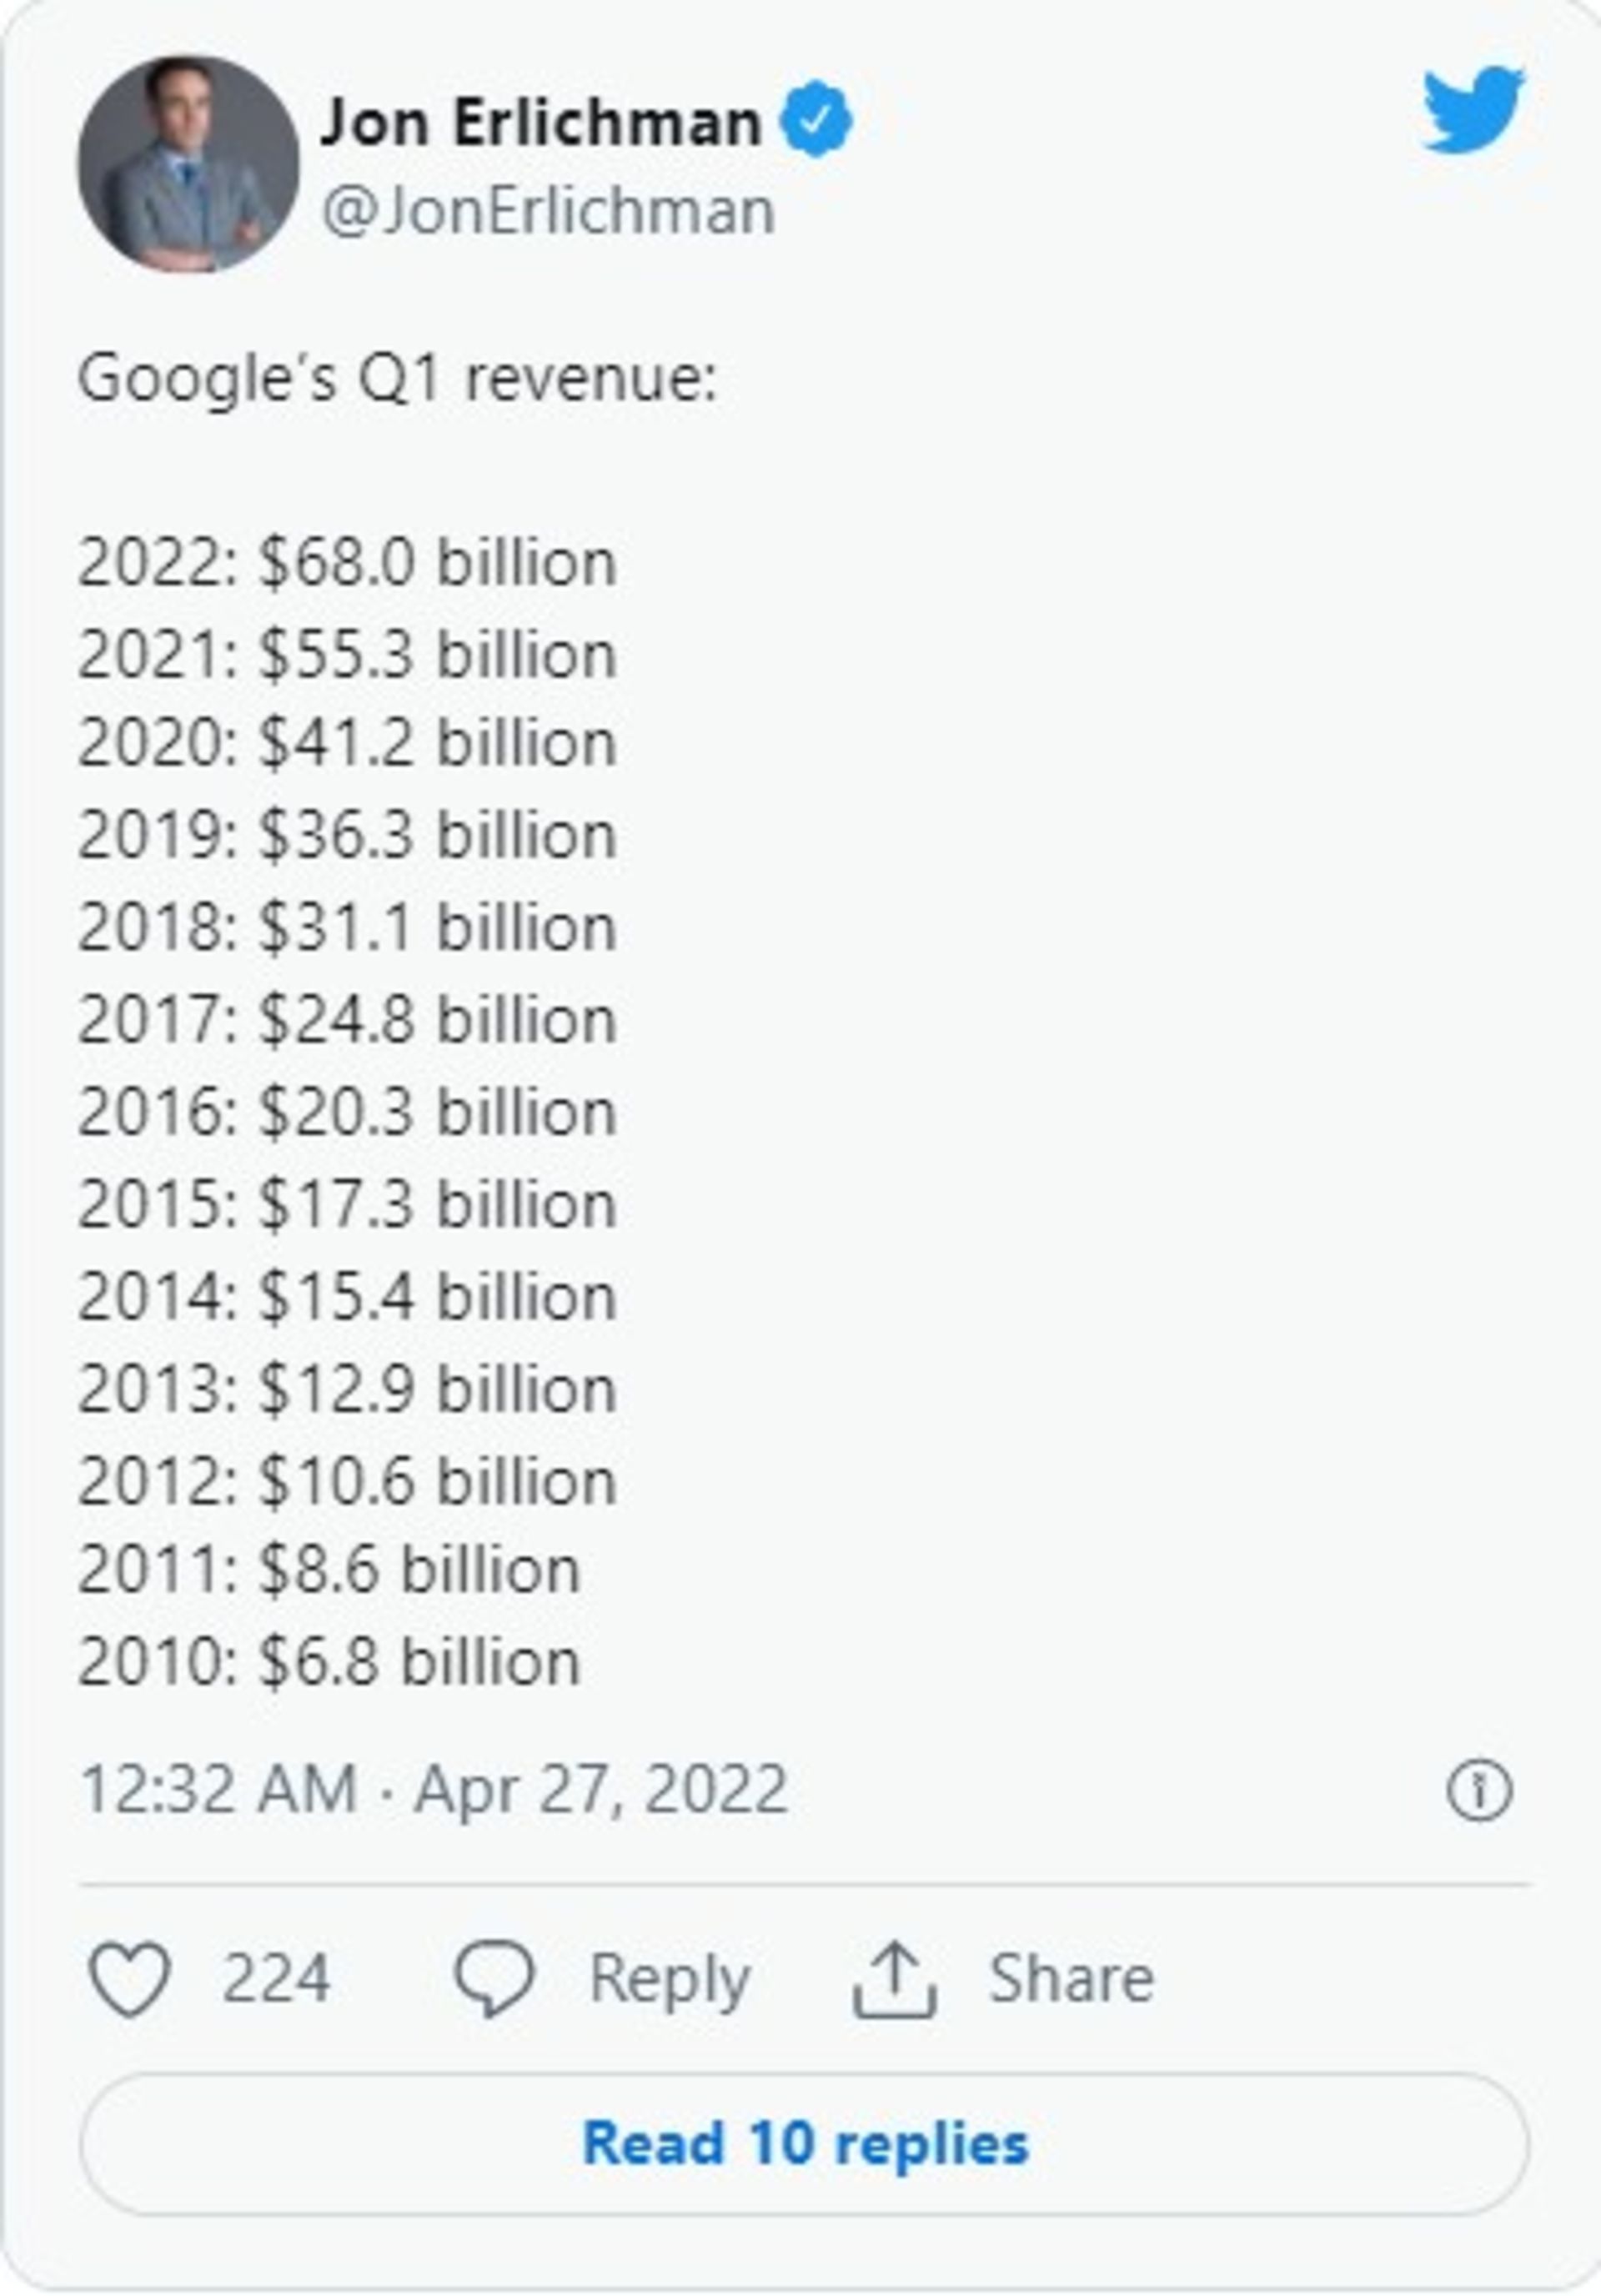Click the 2016: $20.3 billion line
The image size is (1601, 2296).
pos(347,1112)
